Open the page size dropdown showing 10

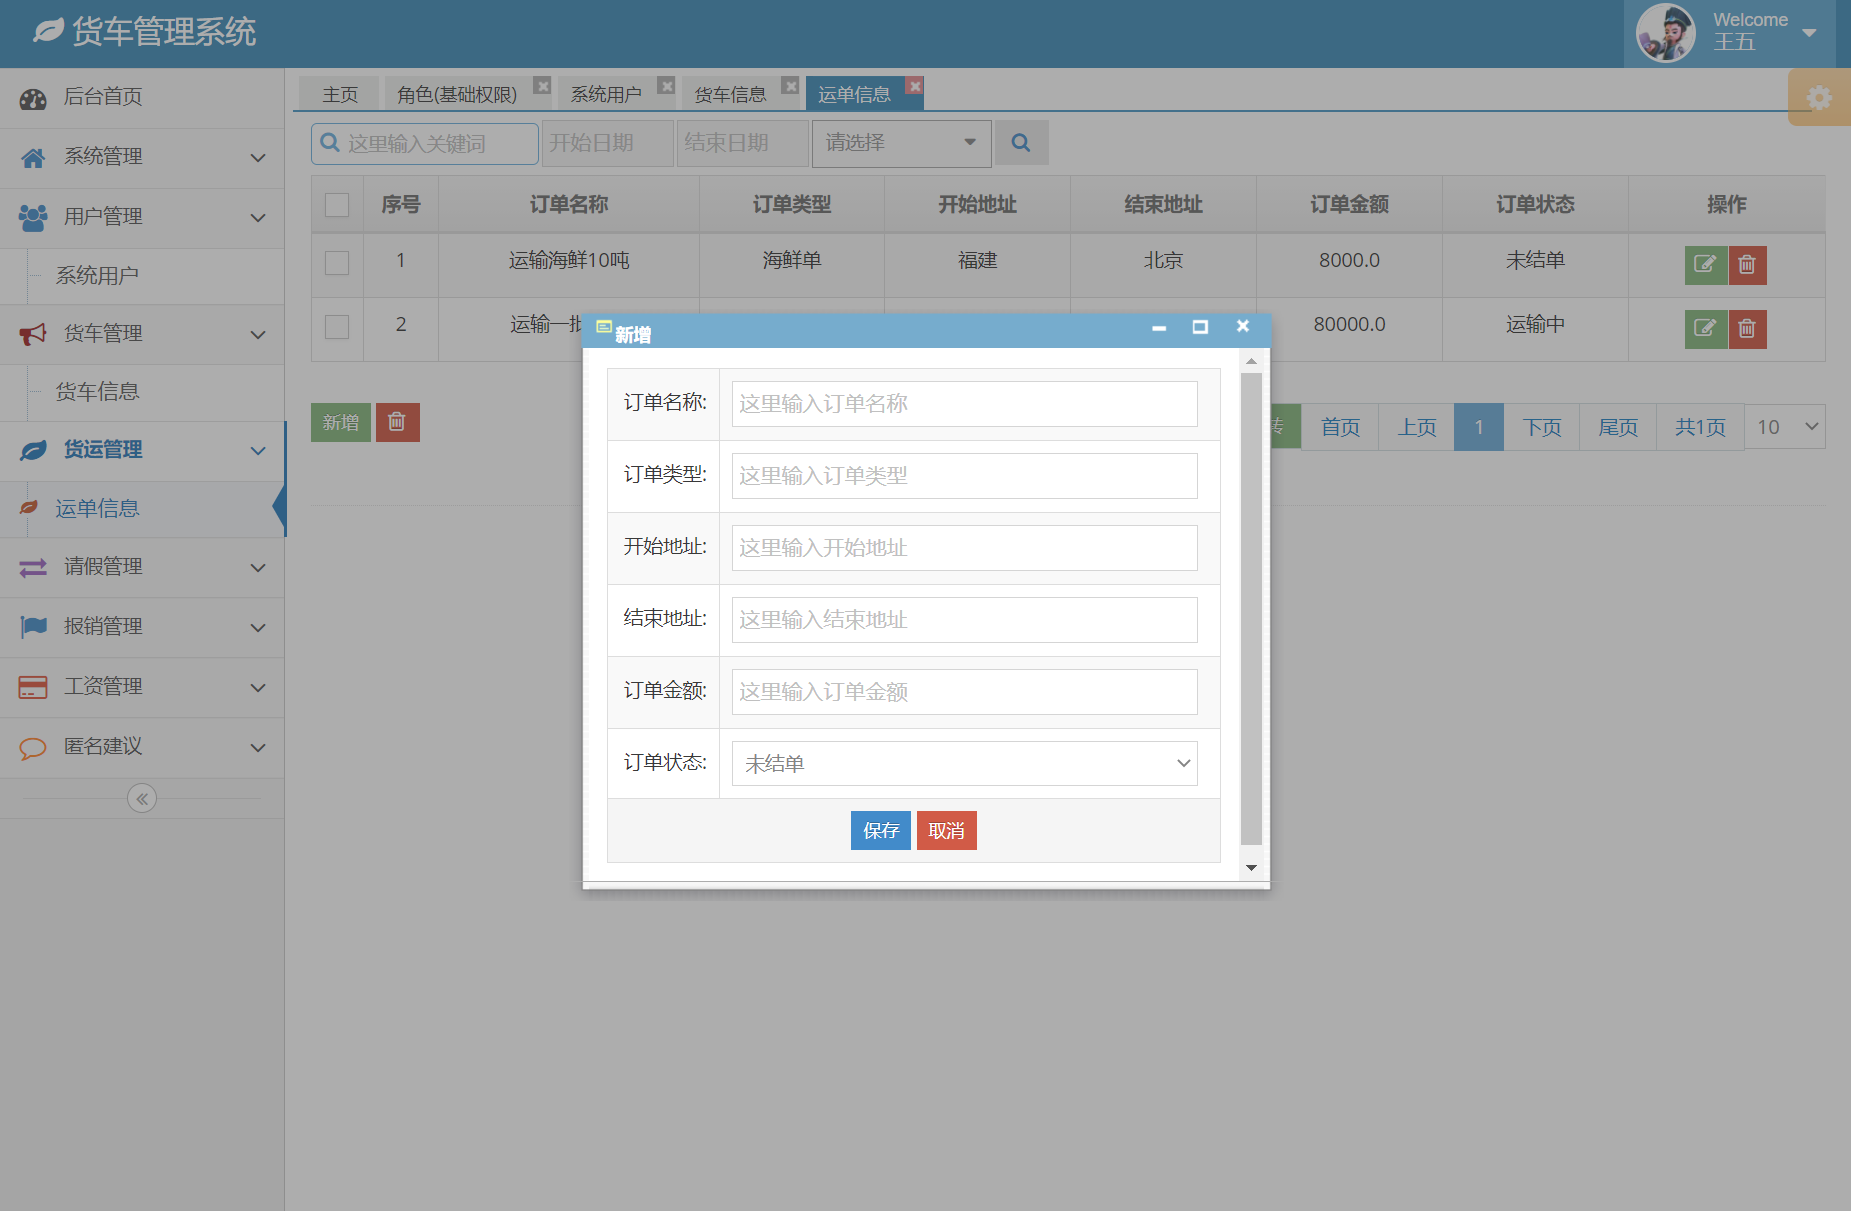(x=1784, y=426)
